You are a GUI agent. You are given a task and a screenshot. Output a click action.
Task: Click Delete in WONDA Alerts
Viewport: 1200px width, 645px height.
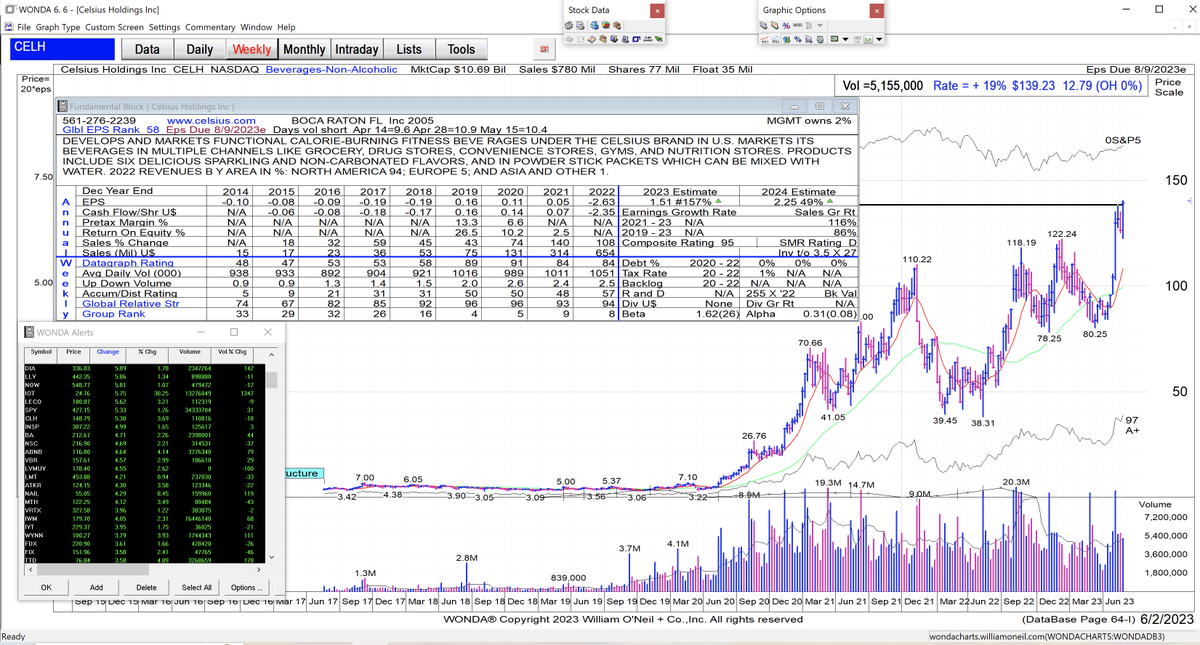click(146, 587)
